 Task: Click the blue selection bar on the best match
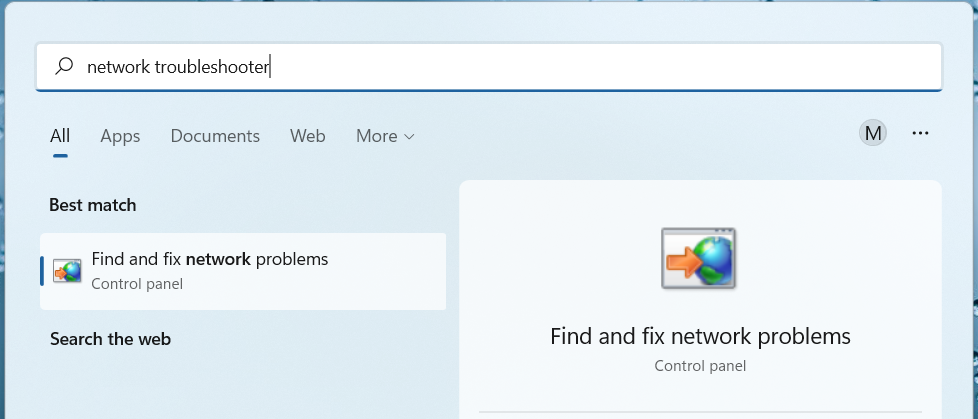point(42,271)
